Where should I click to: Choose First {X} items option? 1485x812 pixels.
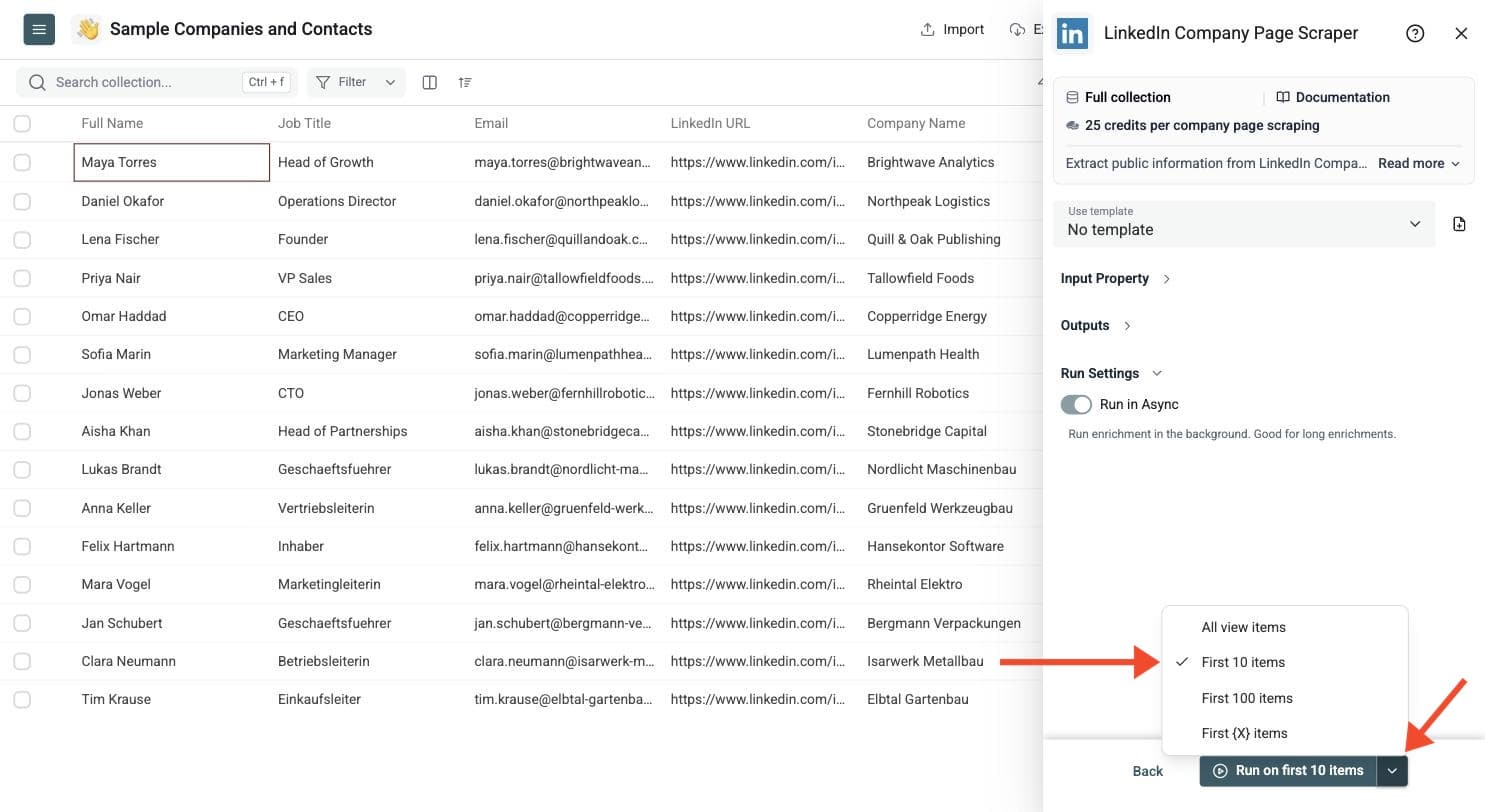pos(1285,733)
